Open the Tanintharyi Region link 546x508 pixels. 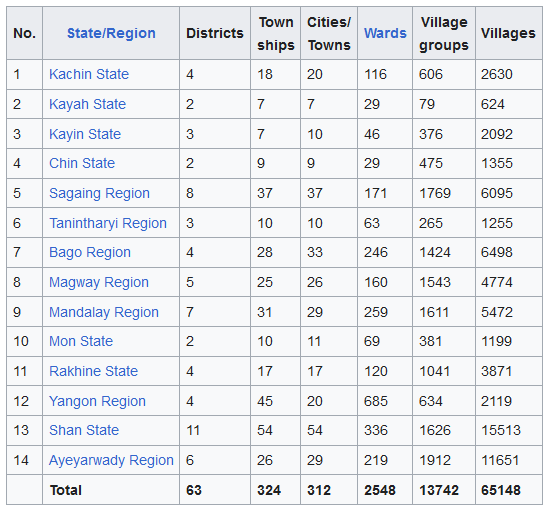(108, 223)
